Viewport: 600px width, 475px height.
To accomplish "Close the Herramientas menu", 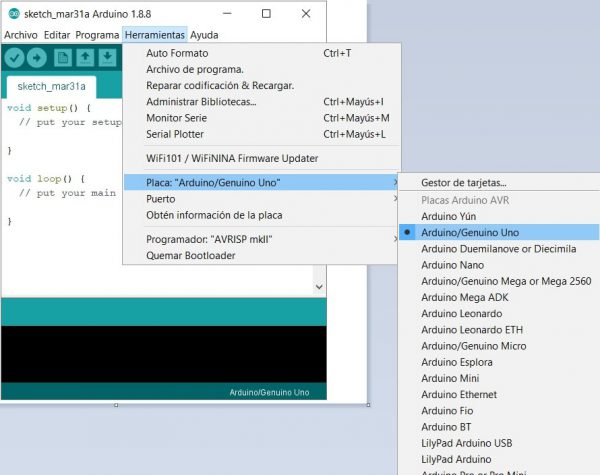I will [155, 35].
